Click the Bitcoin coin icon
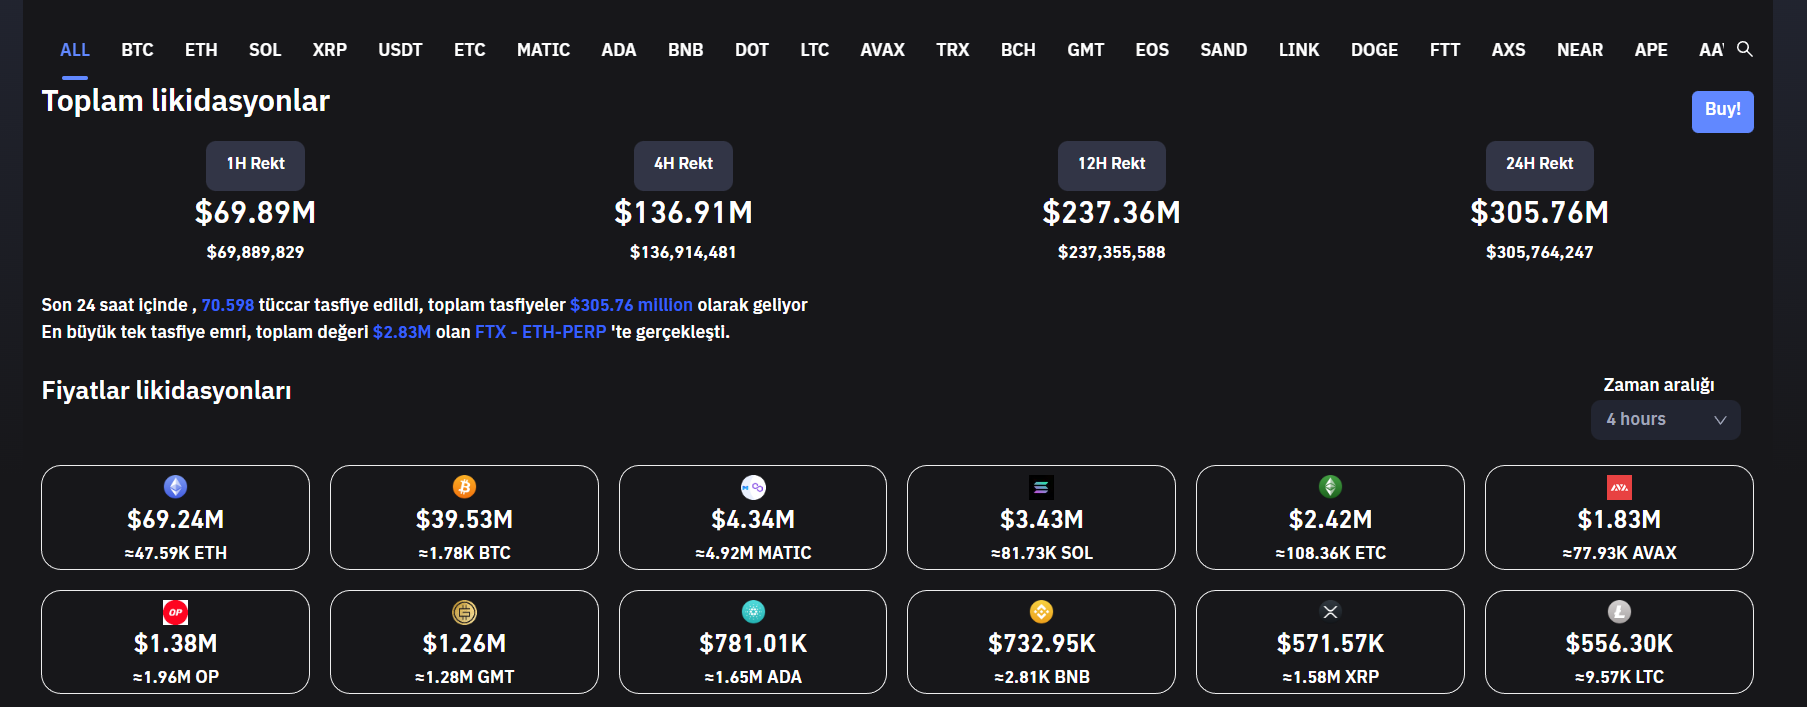1807x707 pixels. 464,487
